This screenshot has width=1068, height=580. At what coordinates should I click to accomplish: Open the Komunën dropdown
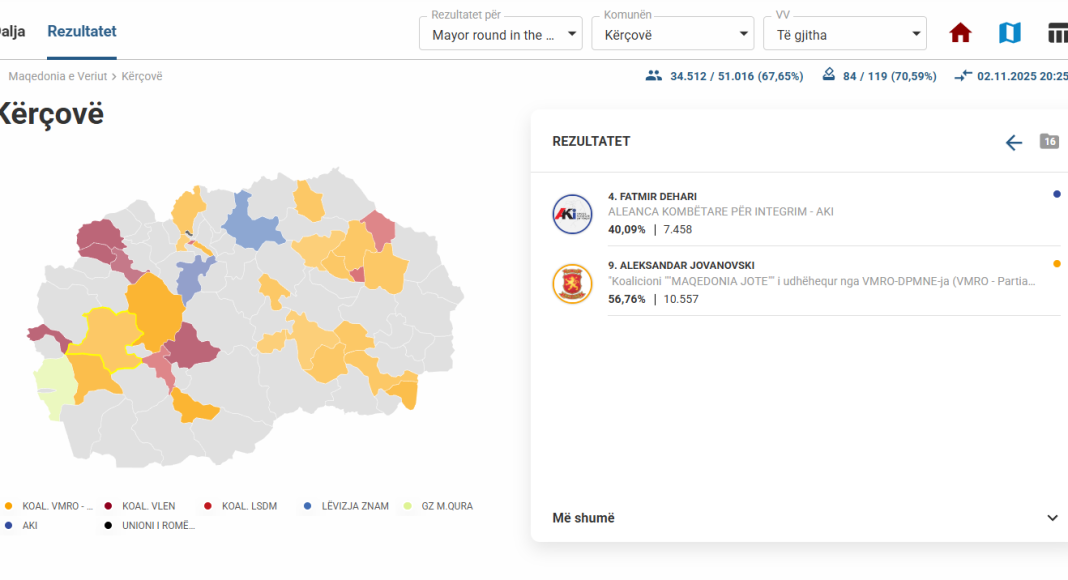tap(672, 34)
